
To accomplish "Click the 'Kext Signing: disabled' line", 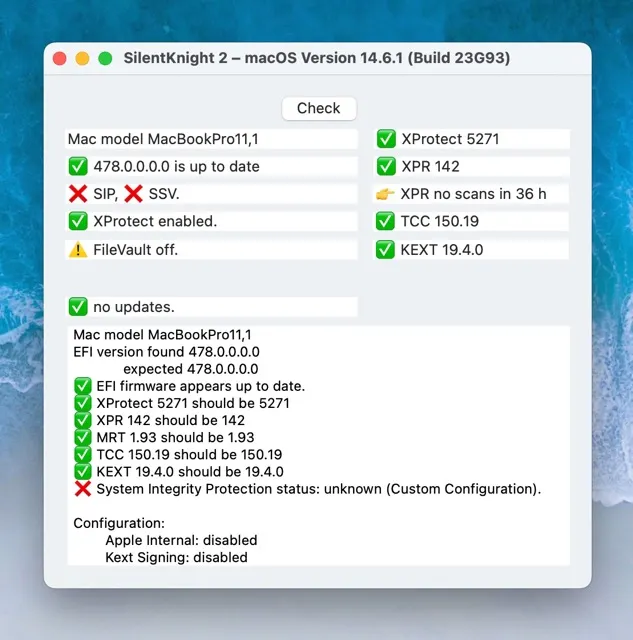I will (176, 558).
